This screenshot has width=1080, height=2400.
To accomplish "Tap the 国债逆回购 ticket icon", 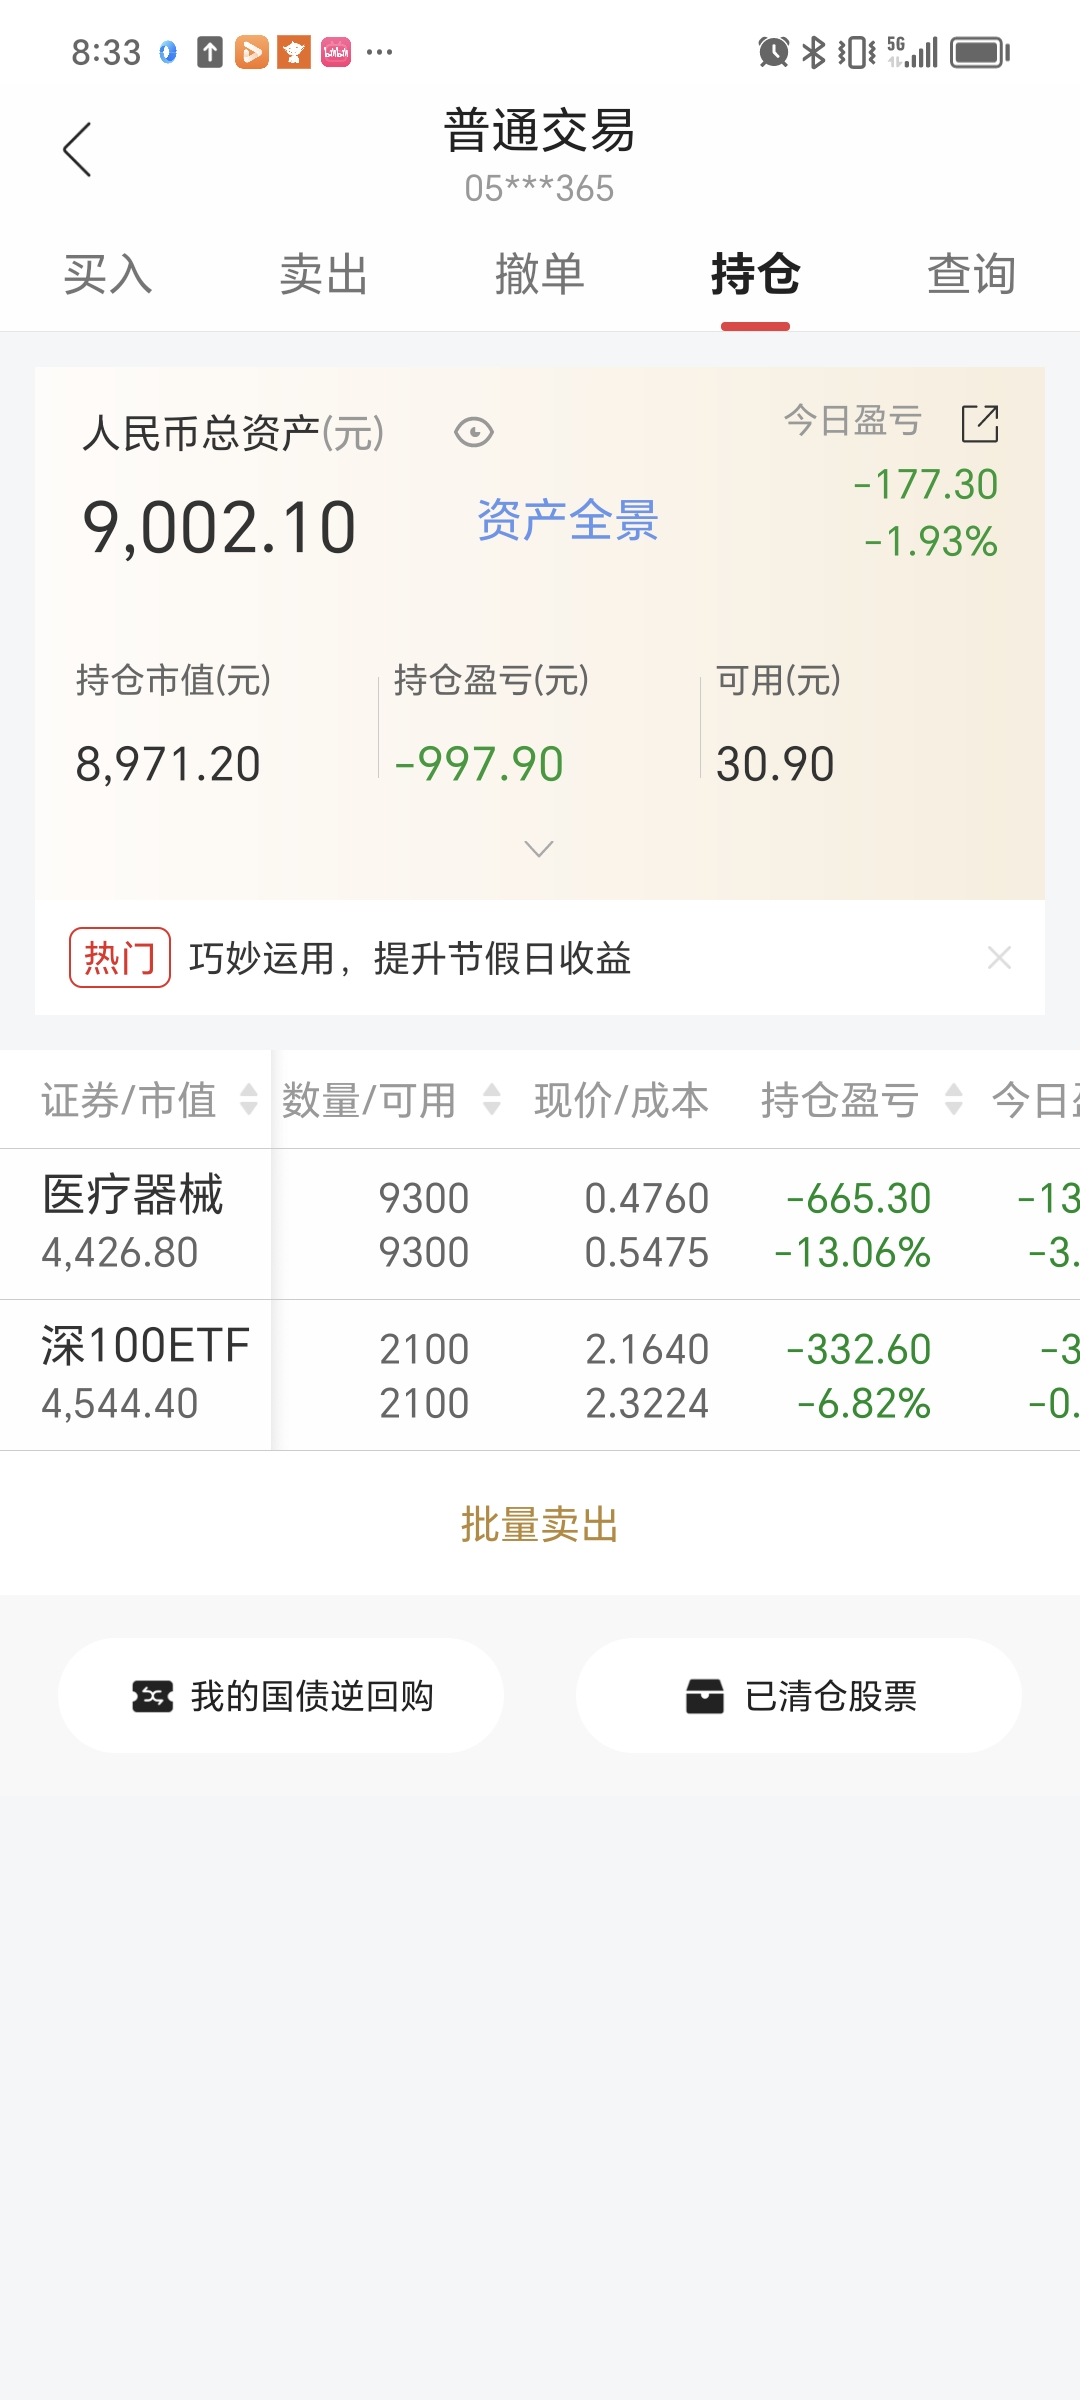I will (152, 1696).
